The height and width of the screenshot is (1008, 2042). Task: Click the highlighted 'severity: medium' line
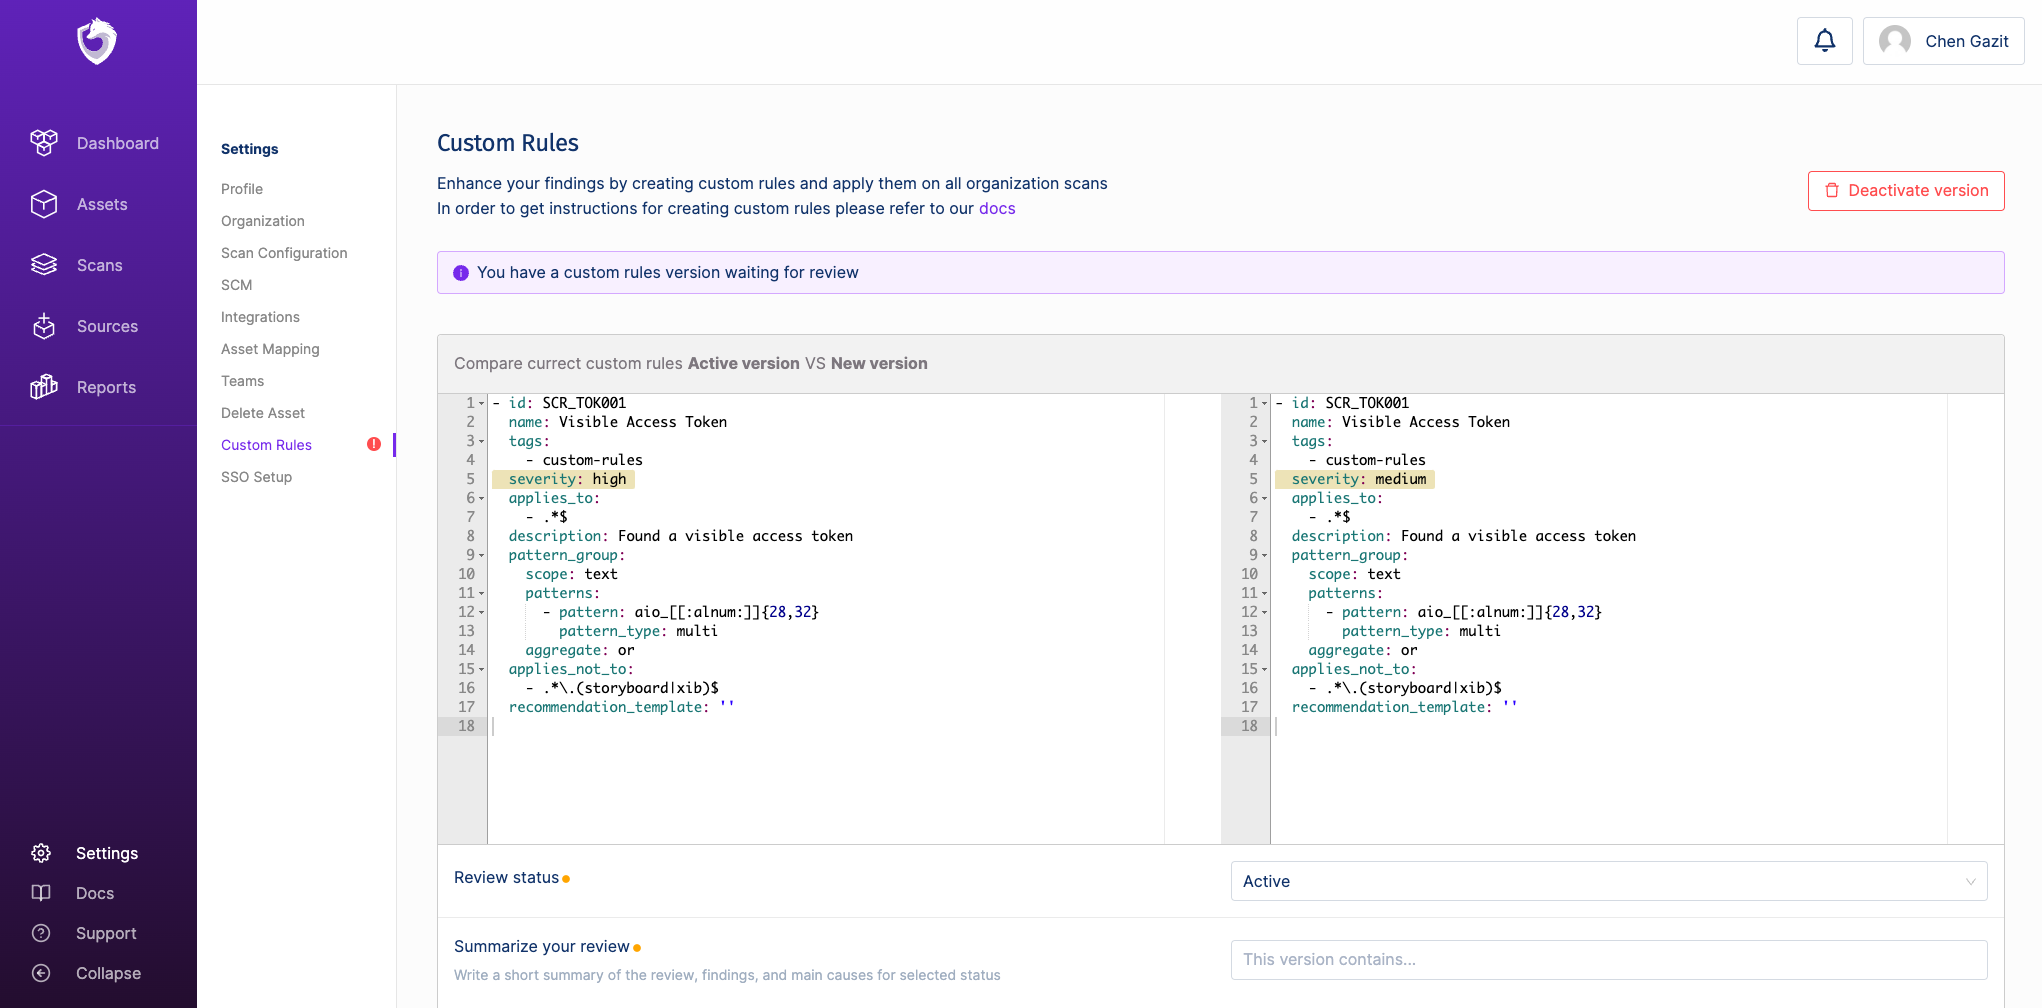click(1355, 480)
